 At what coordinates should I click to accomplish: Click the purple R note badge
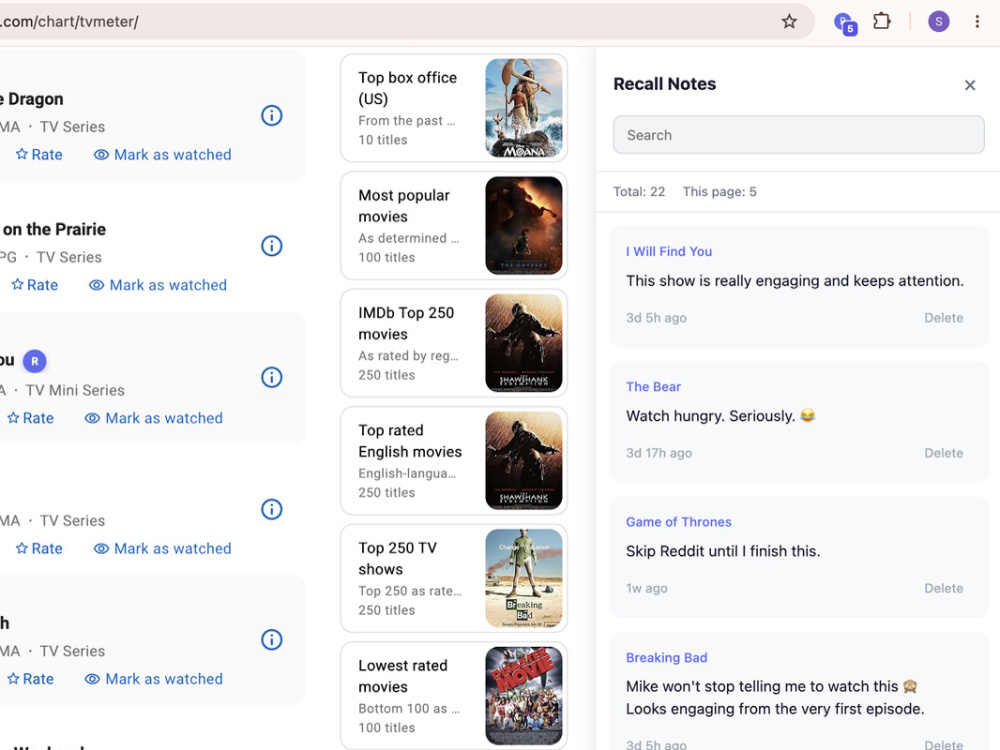pos(34,361)
